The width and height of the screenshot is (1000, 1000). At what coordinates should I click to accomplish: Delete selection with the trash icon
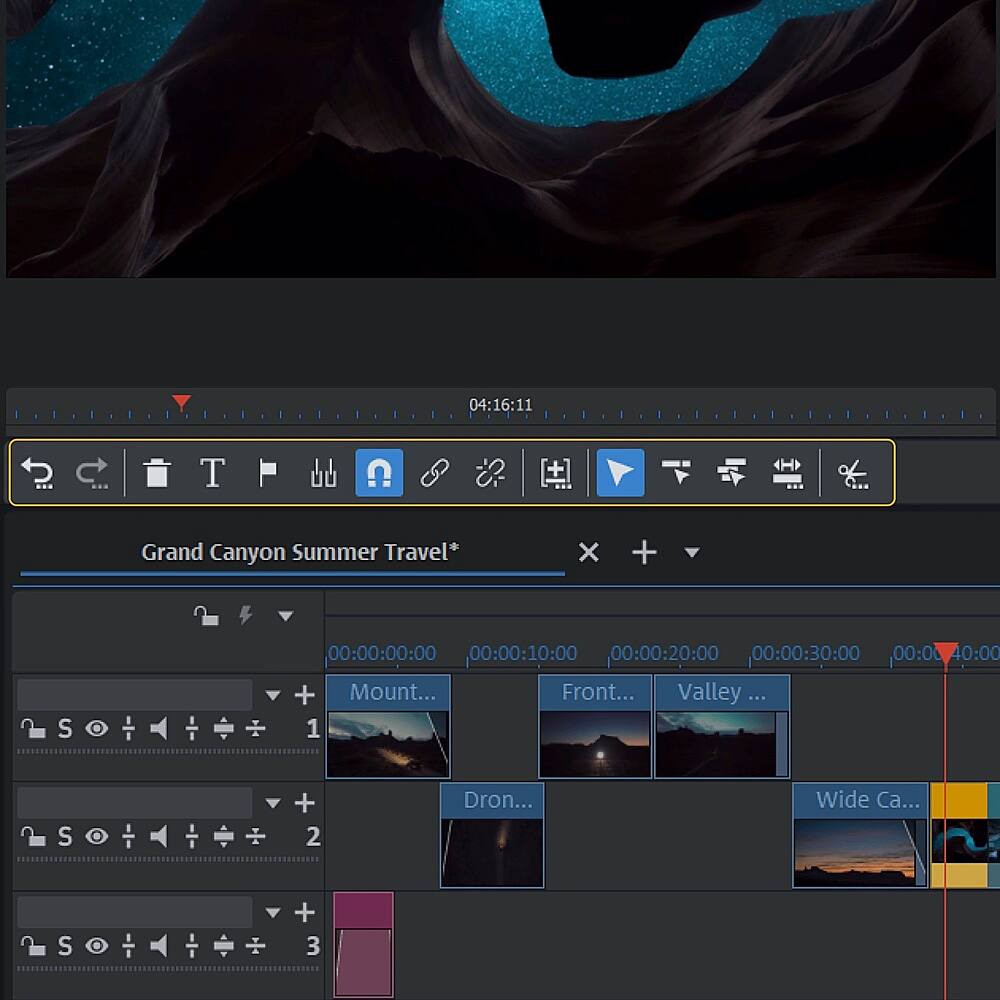[x=157, y=473]
